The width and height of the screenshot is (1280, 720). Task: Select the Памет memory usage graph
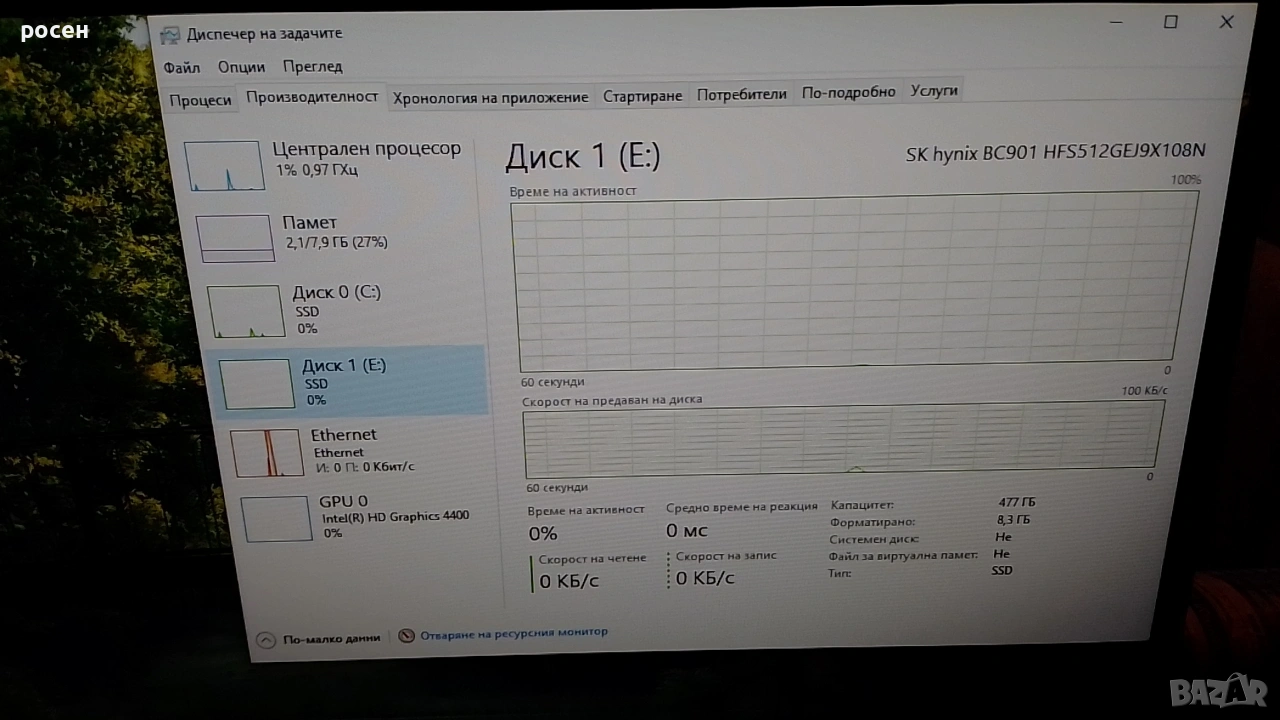(235, 238)
